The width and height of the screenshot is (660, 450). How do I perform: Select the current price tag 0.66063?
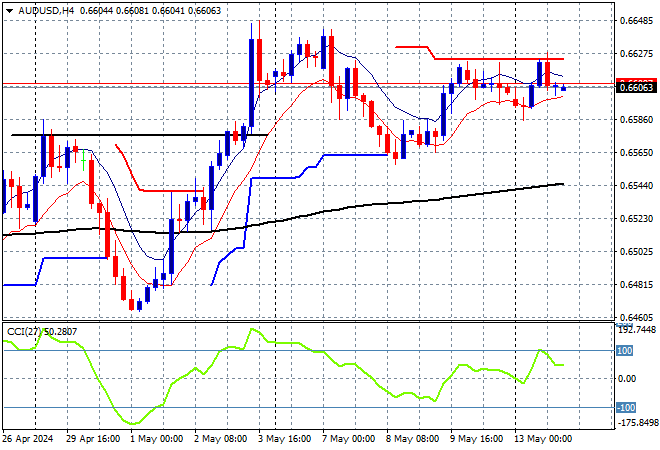pos(636,88)
